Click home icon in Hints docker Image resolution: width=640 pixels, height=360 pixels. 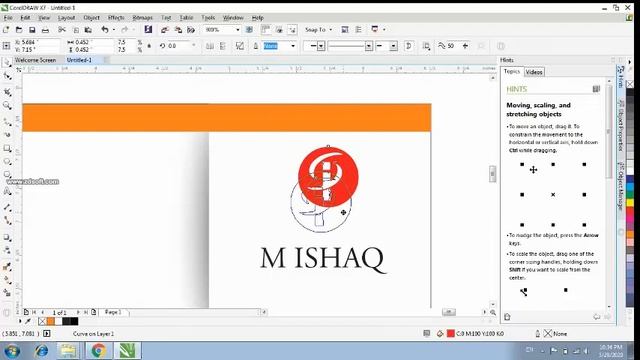pos(507,317)
